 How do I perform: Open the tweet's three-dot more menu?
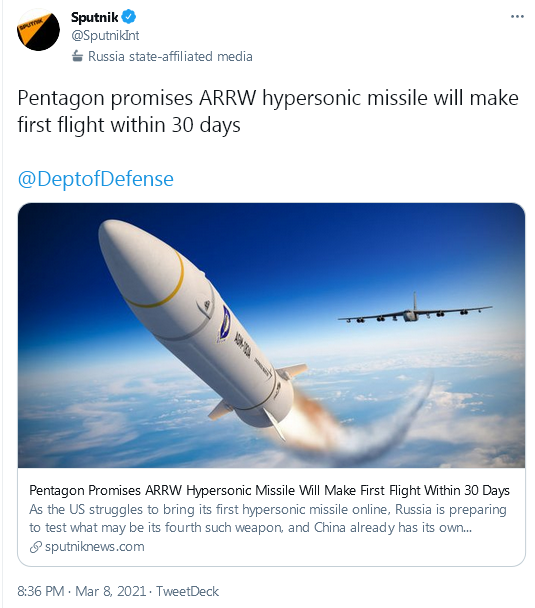tap(517, 17)
